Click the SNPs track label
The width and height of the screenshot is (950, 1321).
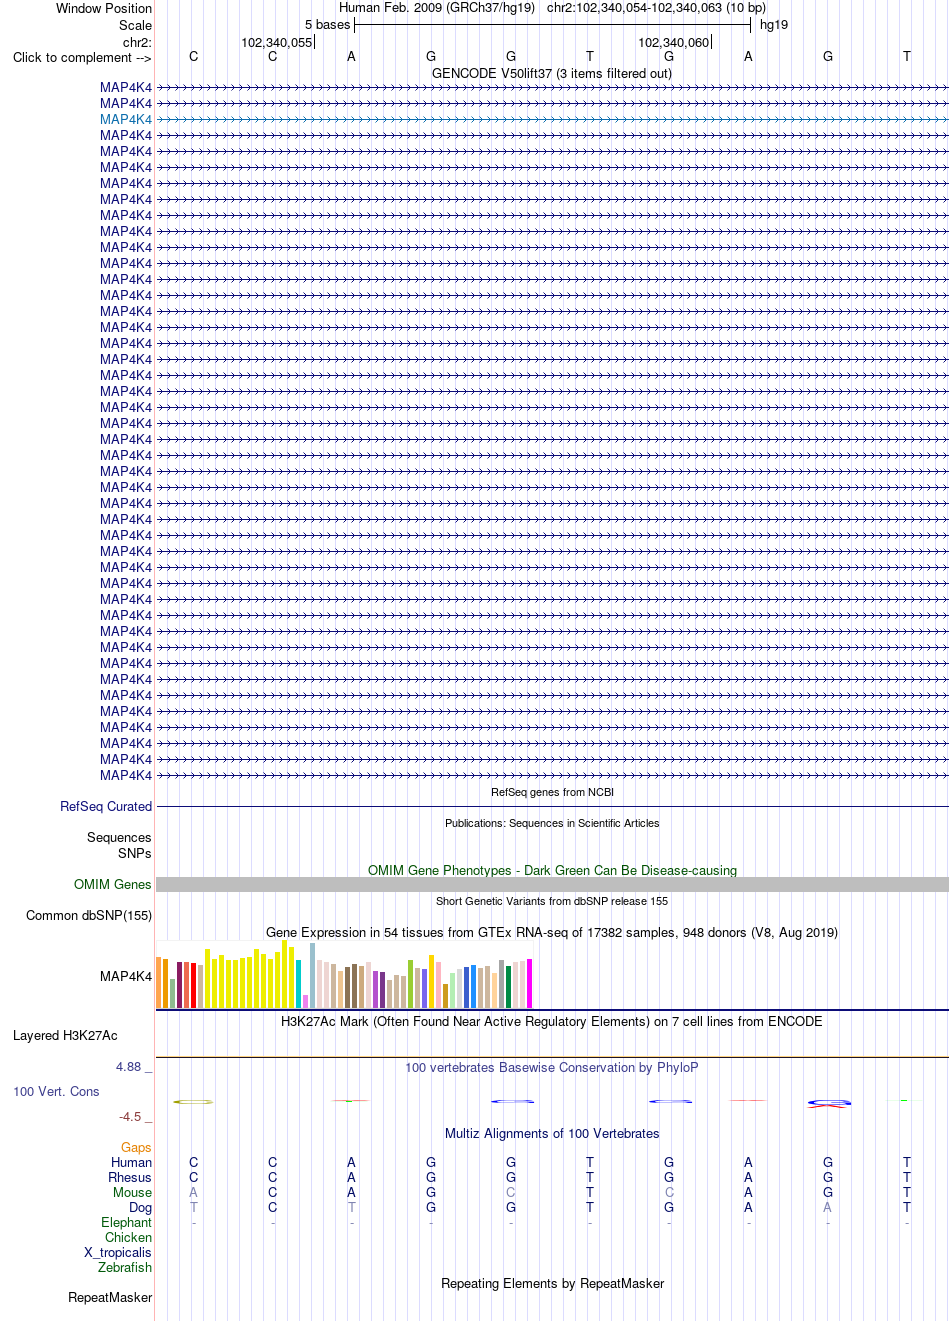135,853
